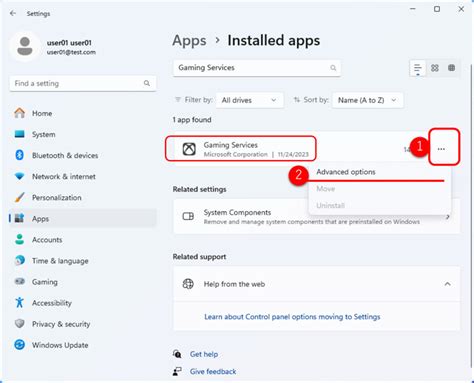Click the Gaming Services search magnifier icon

click(333, 68)
